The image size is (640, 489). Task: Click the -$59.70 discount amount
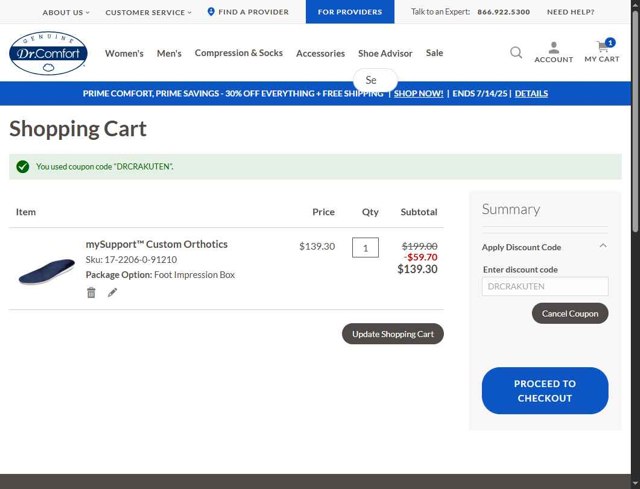[x=420, y=257]
